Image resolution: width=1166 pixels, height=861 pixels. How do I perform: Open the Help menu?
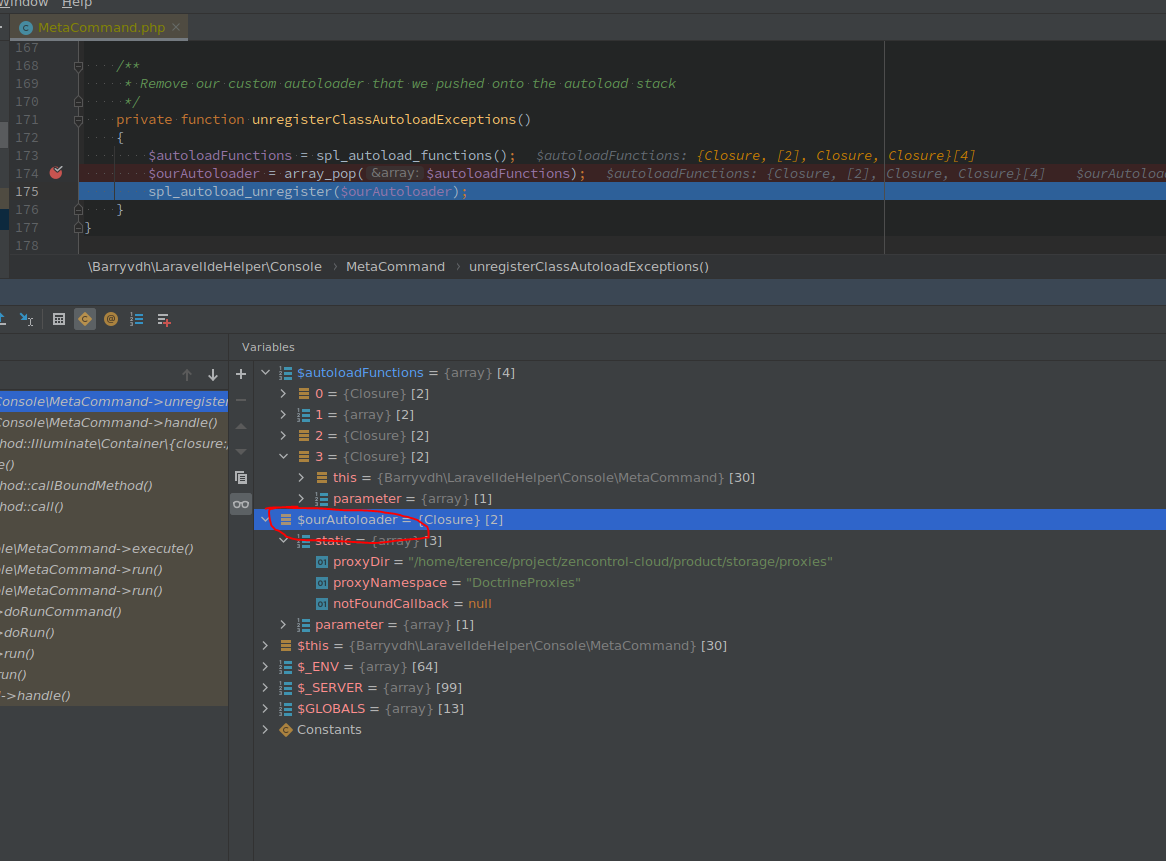pyautogui.click(x=77, y=4)
